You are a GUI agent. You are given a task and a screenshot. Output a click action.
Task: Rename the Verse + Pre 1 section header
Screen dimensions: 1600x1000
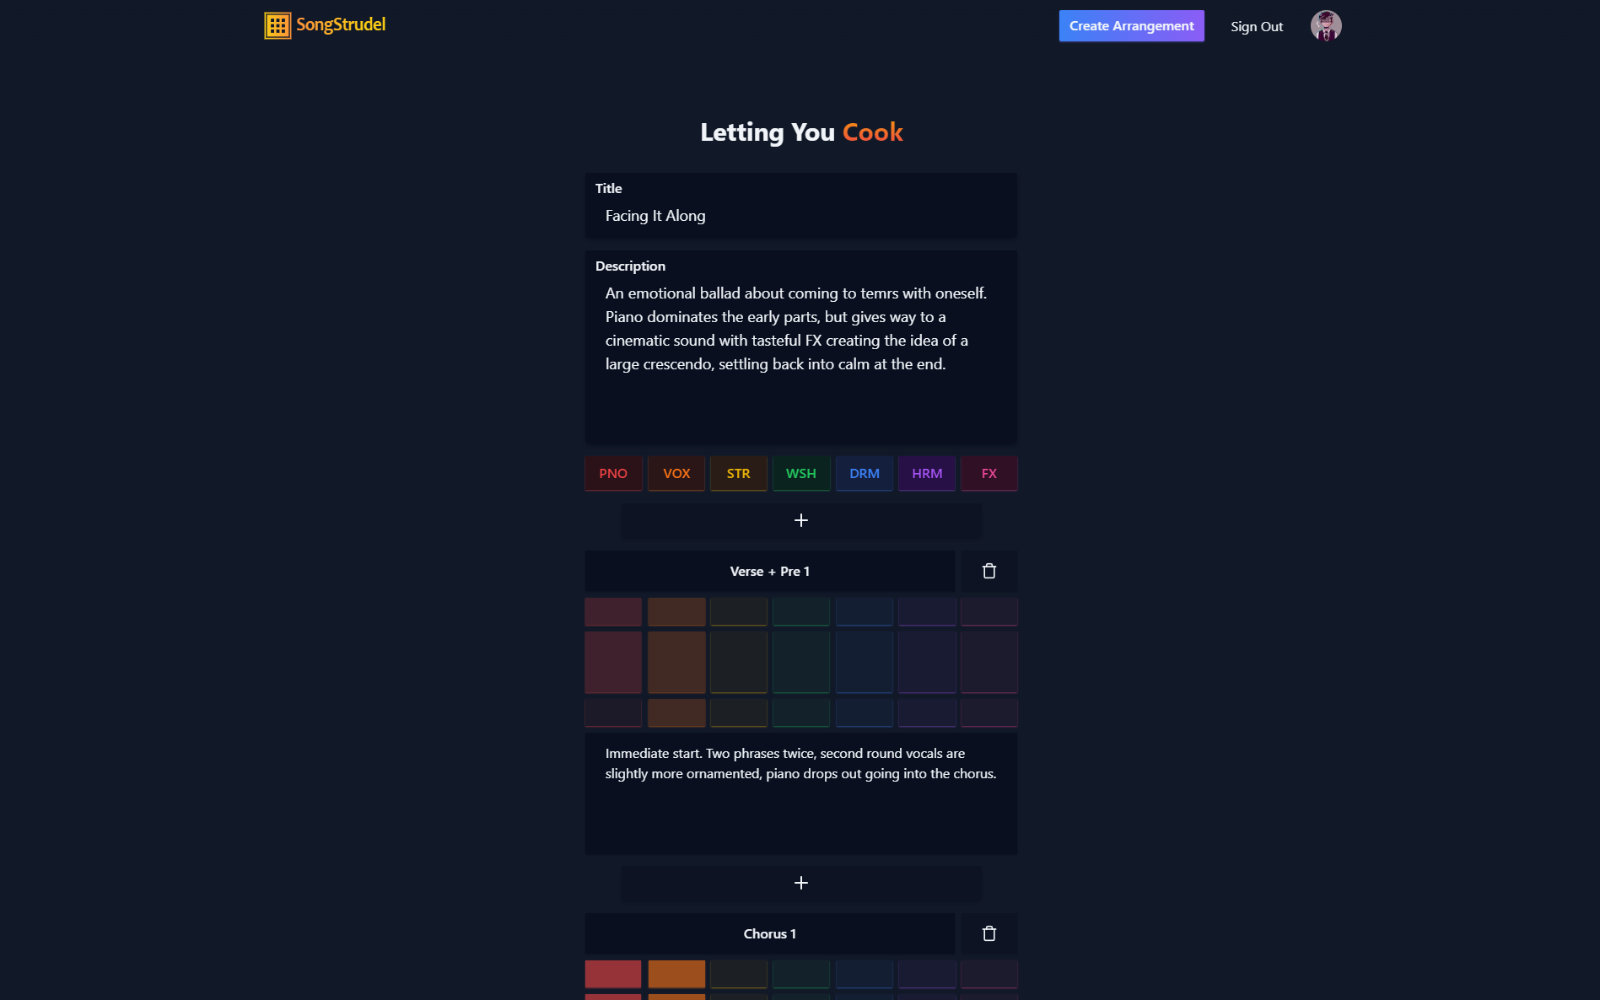pos(770,571)
